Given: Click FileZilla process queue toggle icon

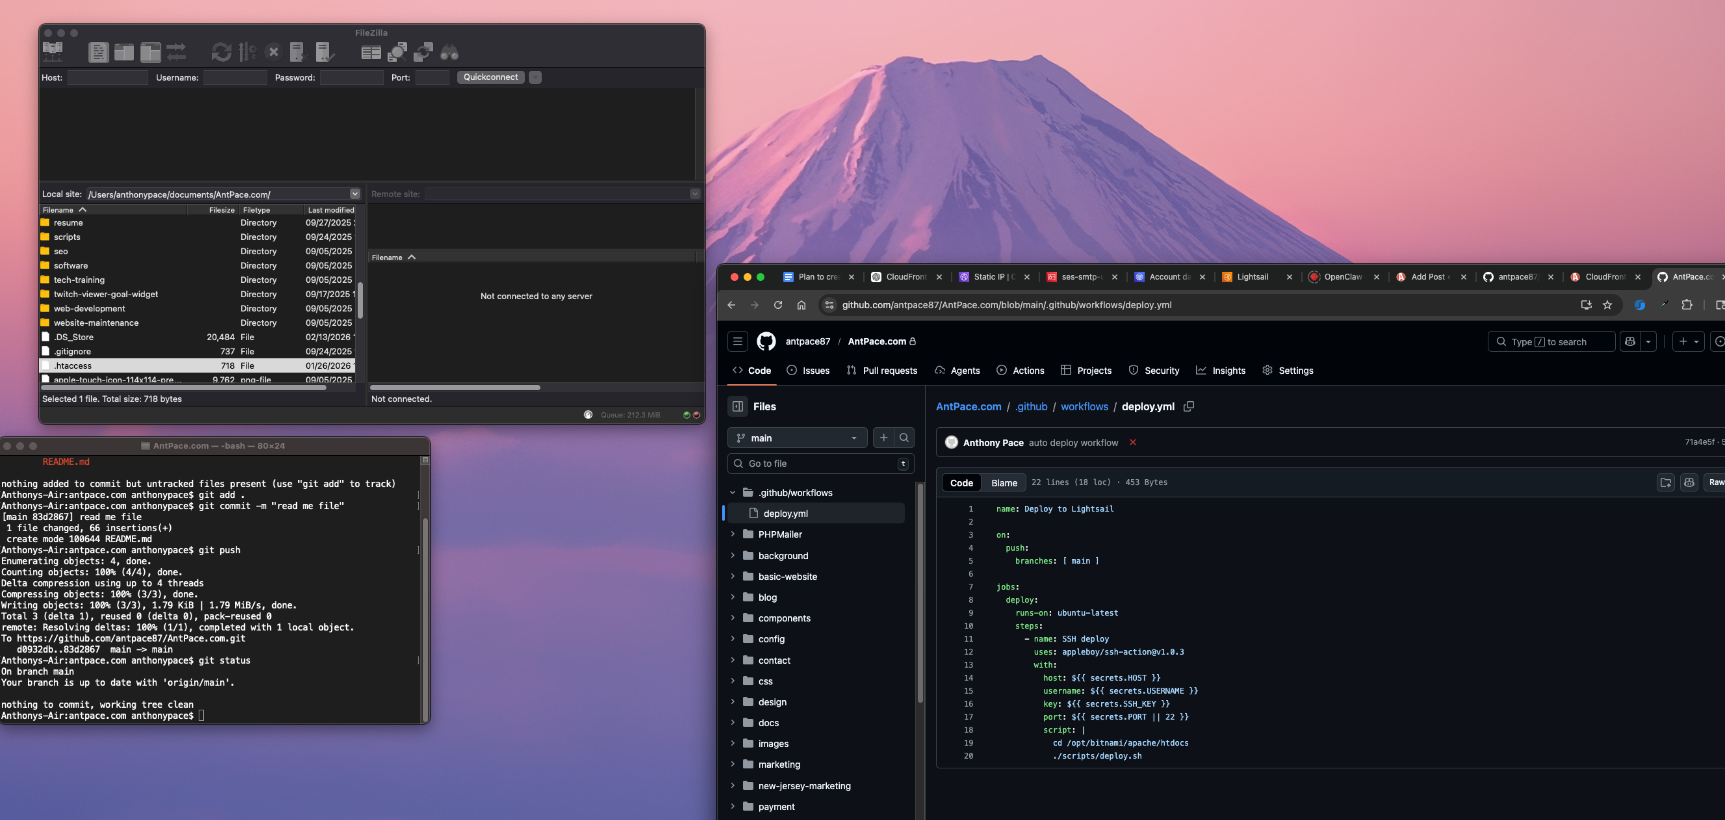Looking at the screenshot, I should pyautogui.click(x=247, y=52).
